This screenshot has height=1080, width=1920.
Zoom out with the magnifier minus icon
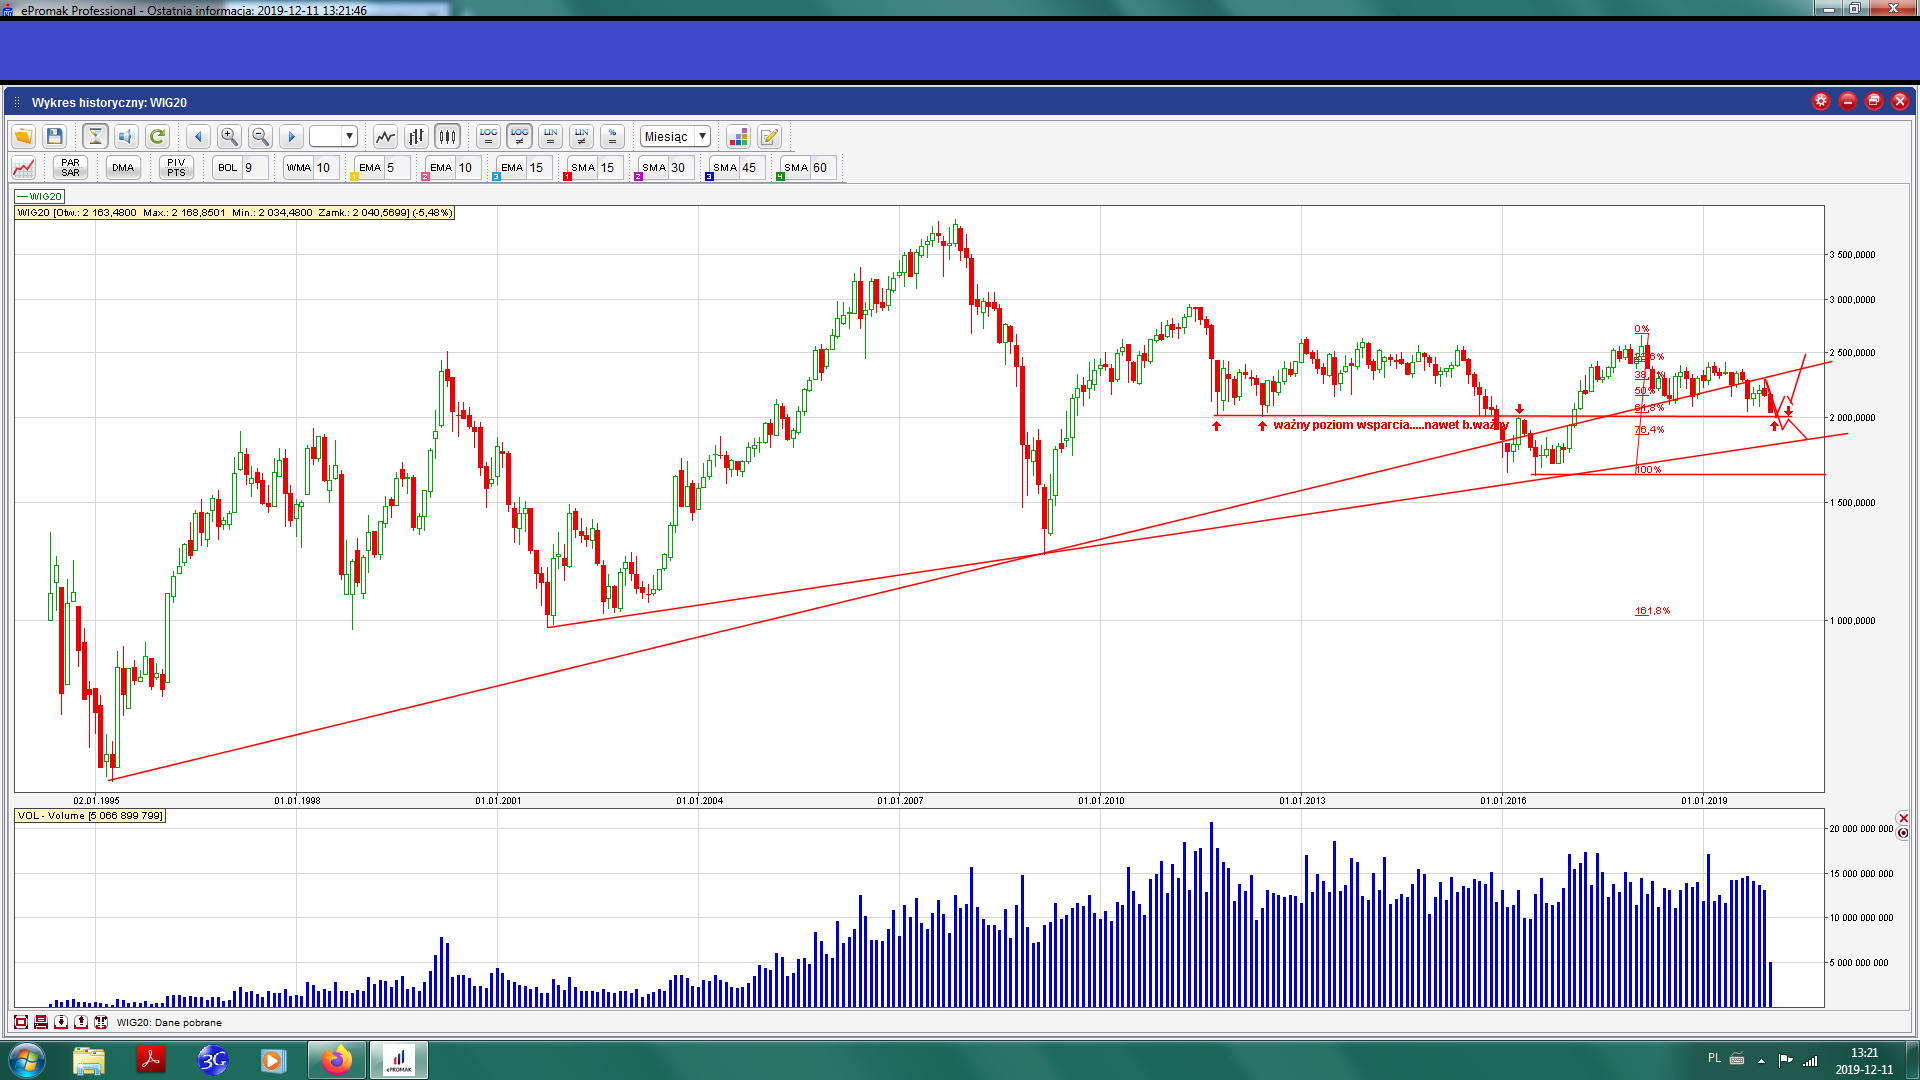(x=260, y=137)
